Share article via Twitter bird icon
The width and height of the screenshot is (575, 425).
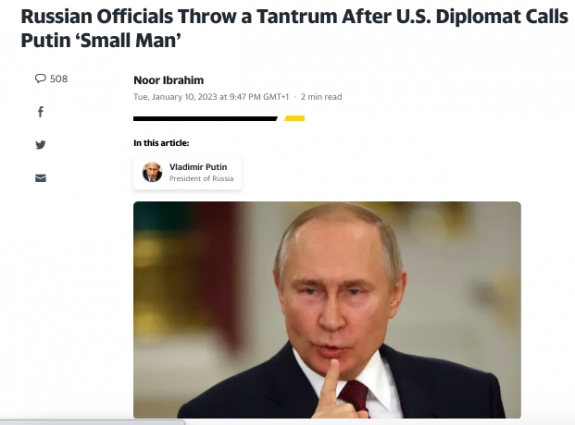click(41, 145)
